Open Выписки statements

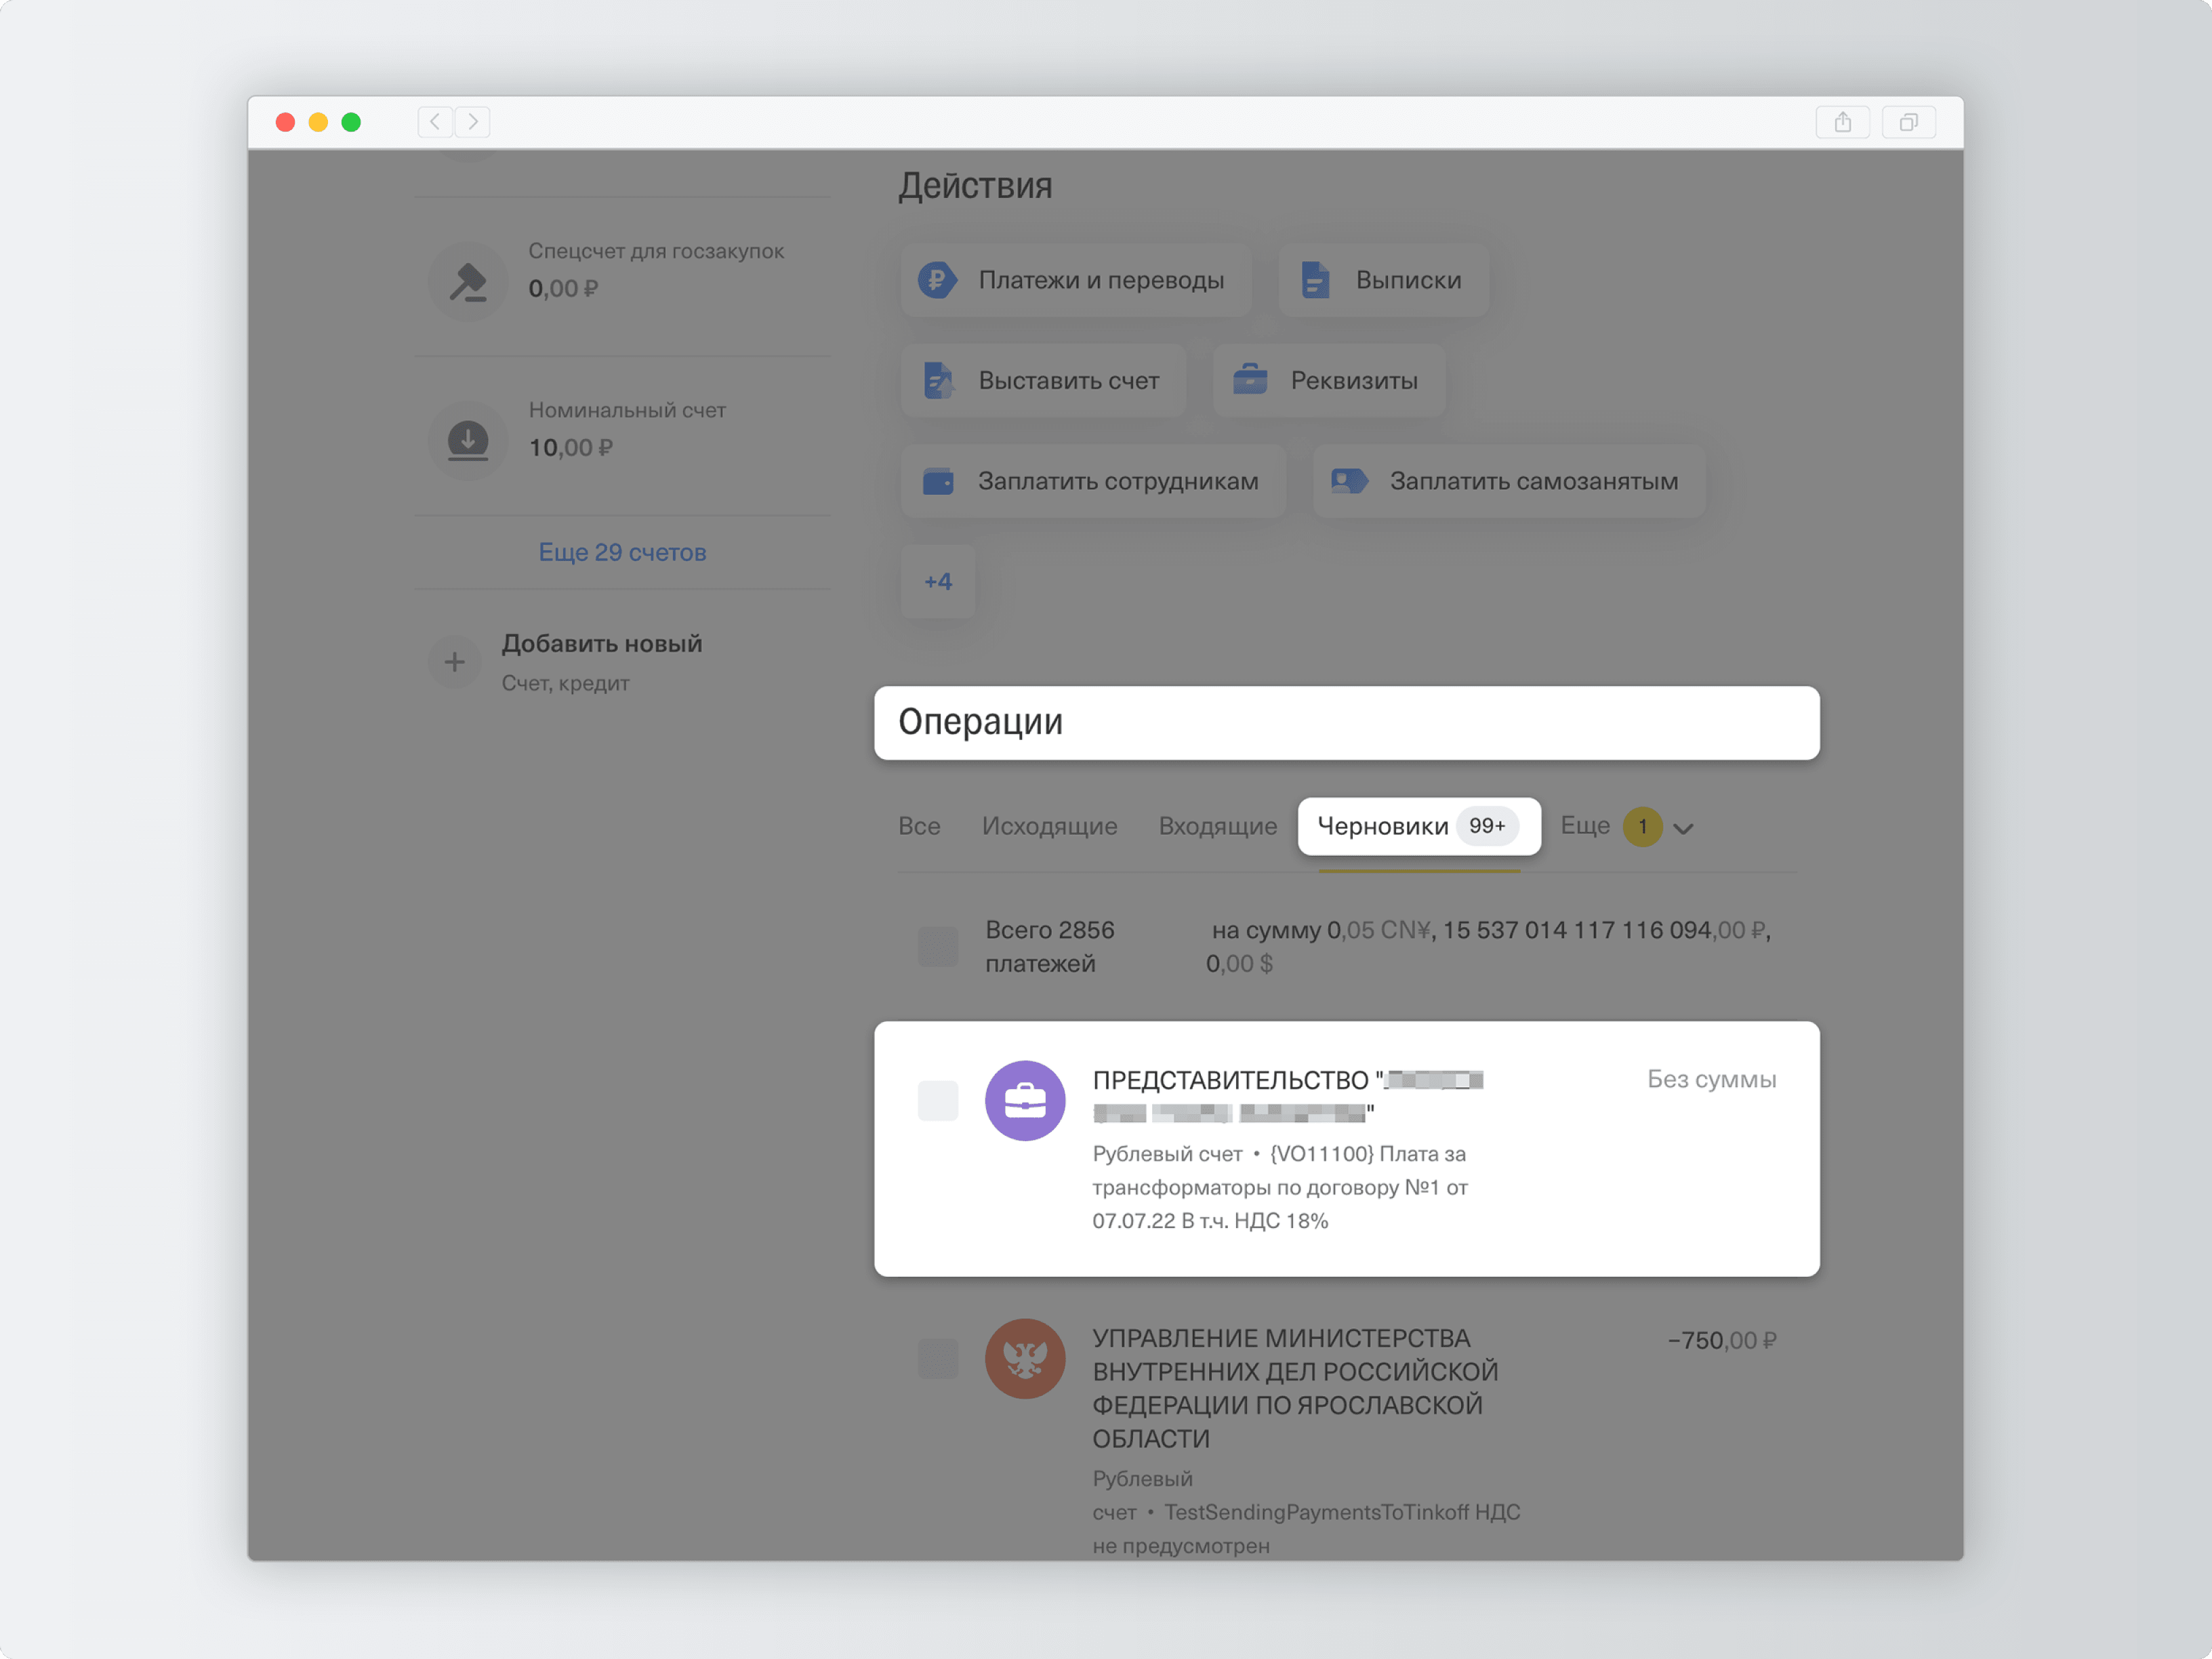[1383, 280]
